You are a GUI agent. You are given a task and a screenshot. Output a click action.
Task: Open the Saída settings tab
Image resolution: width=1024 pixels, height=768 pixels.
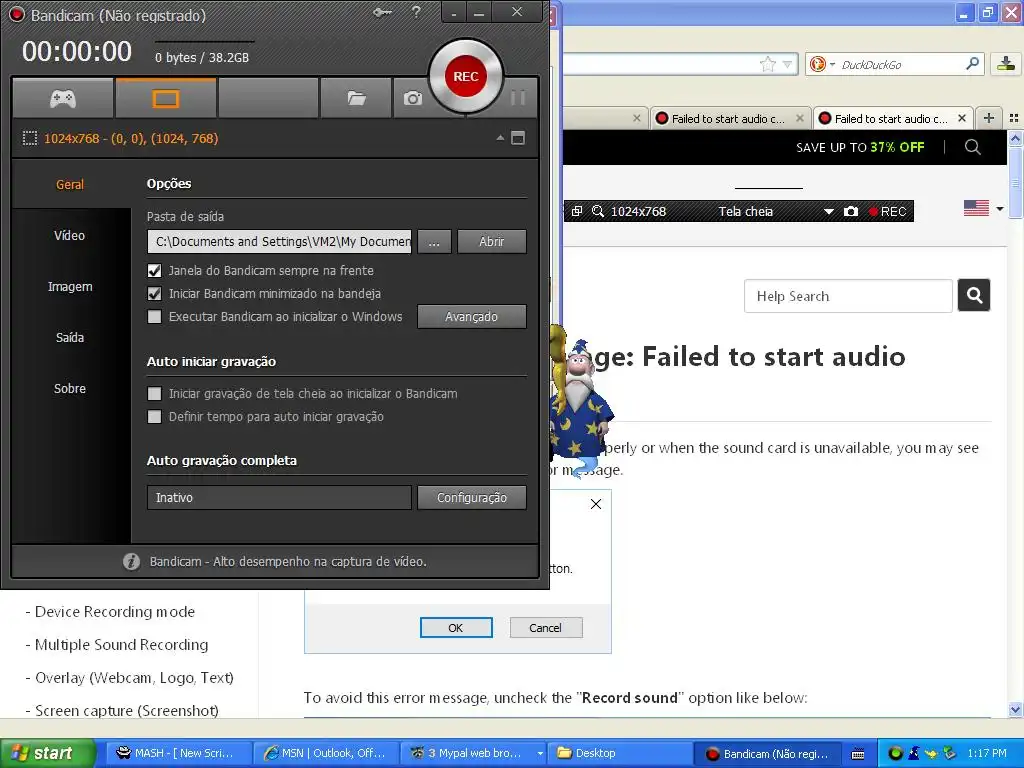[70, 337]
